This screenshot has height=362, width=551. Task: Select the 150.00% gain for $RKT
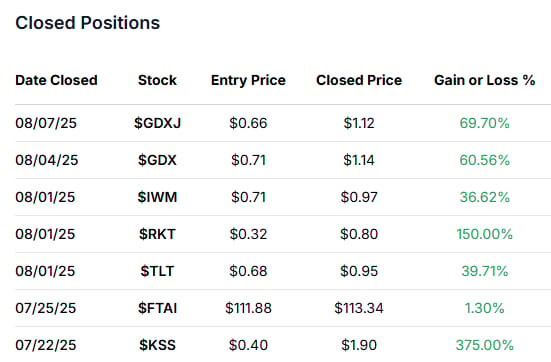pyautogui.click(x=485, y=234)
